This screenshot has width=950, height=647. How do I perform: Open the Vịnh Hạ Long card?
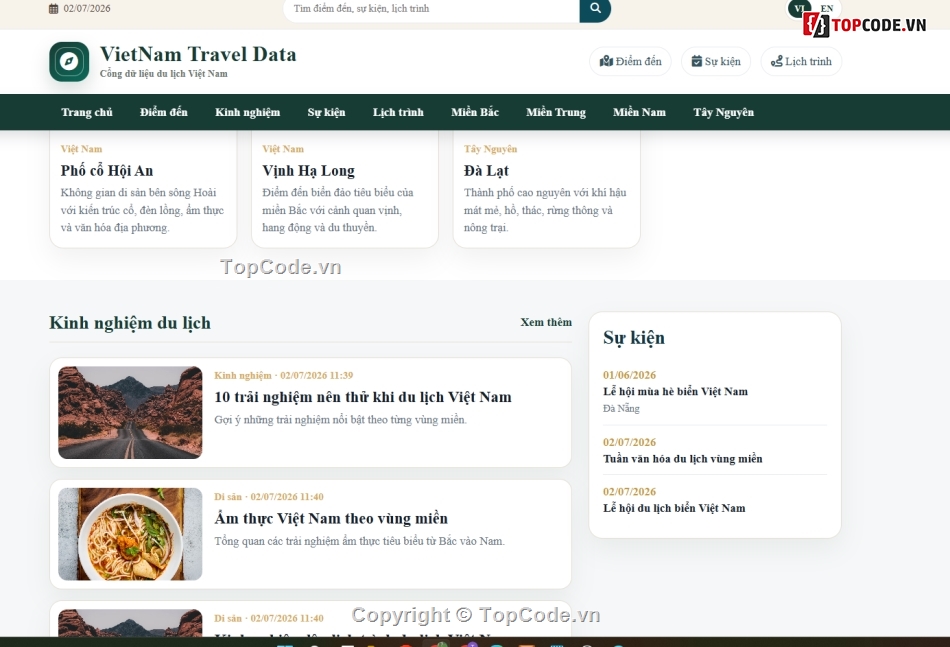(345, 189)
